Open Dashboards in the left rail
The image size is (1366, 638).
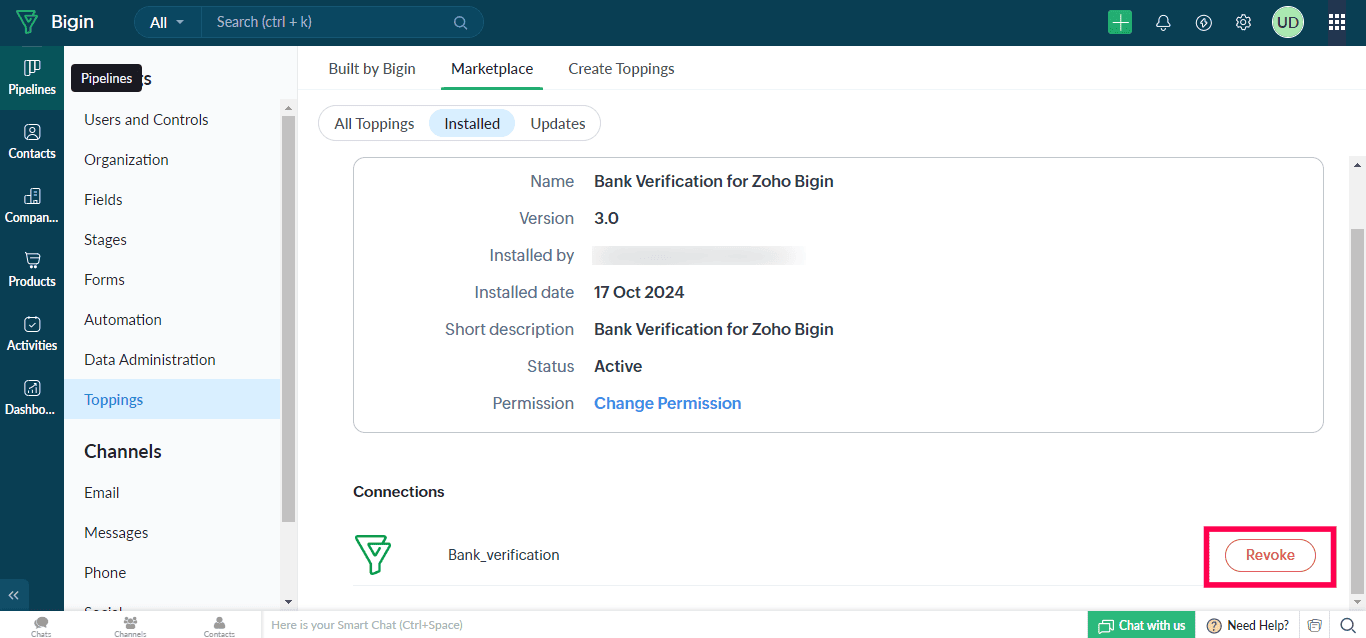[32, 397]
